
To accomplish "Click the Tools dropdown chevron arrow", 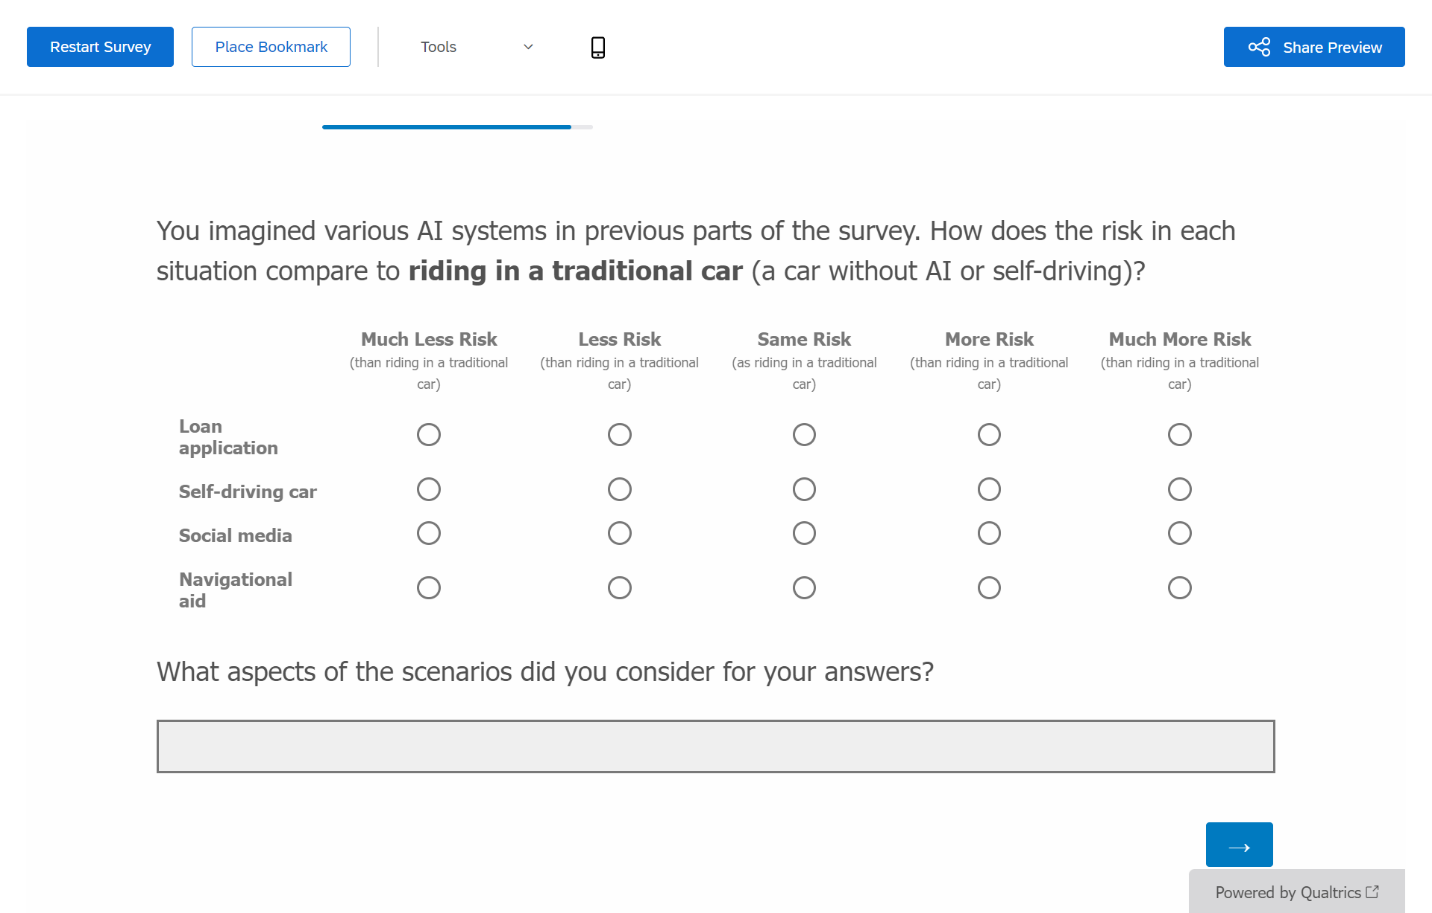I will (528, 47).
